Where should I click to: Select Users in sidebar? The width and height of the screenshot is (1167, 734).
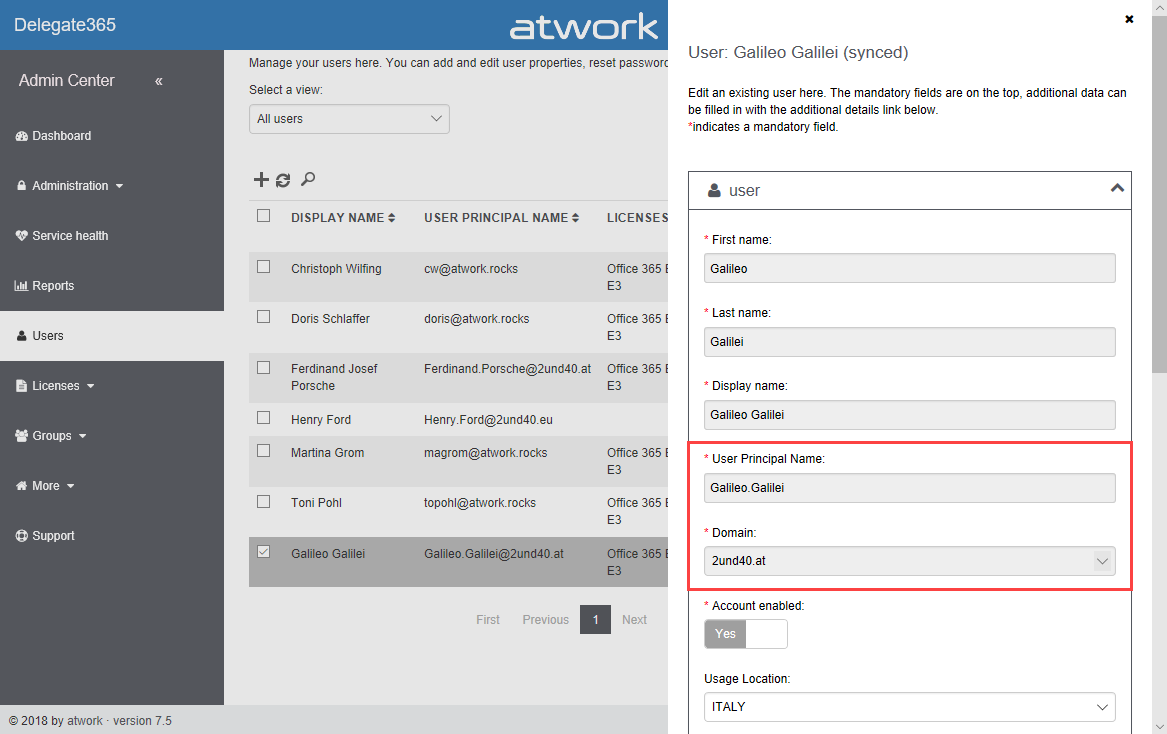click(x=112, y=336)
